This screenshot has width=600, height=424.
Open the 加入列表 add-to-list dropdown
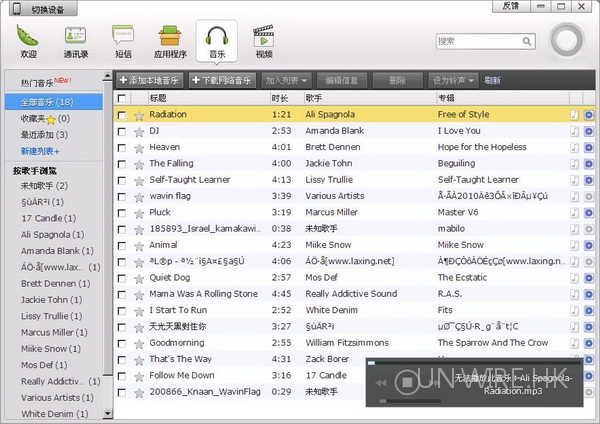click(x=287, y=80)
